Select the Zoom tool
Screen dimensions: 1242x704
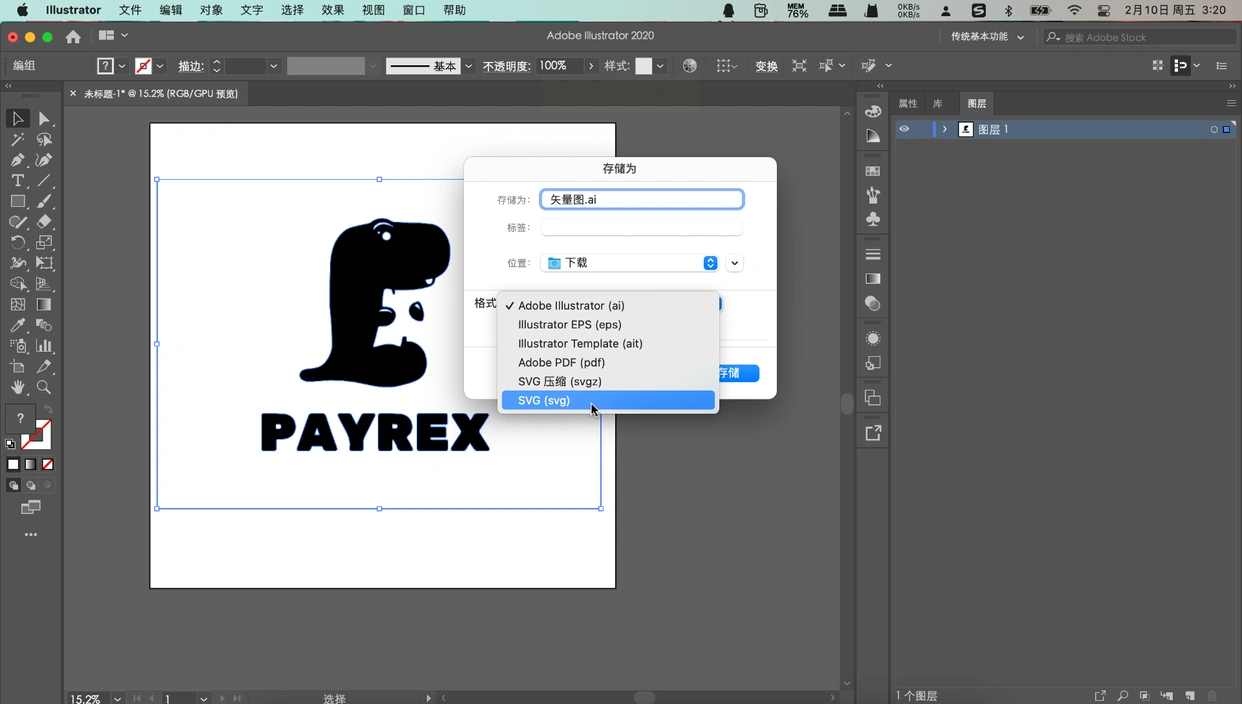[44, 387]
